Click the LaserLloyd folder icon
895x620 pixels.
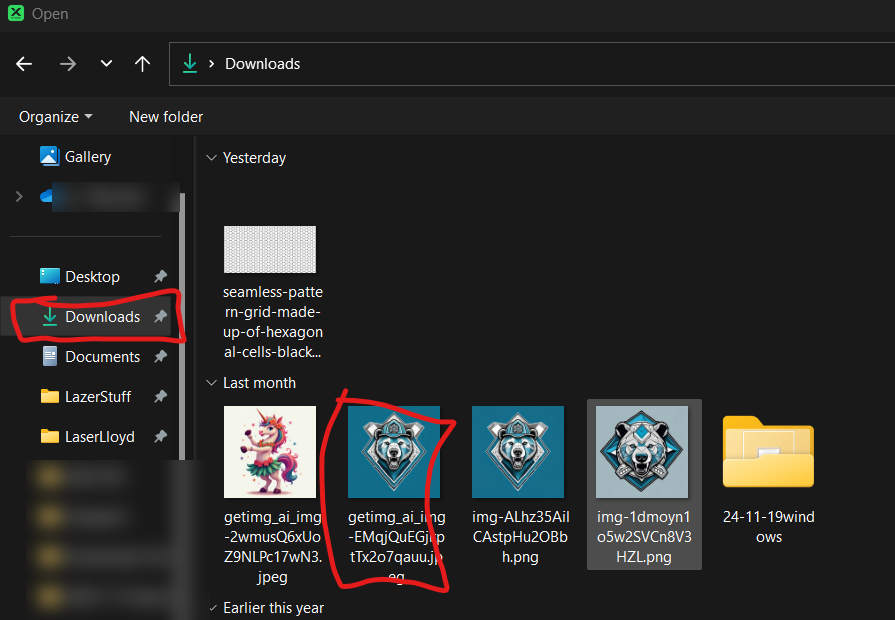[50, 436]
